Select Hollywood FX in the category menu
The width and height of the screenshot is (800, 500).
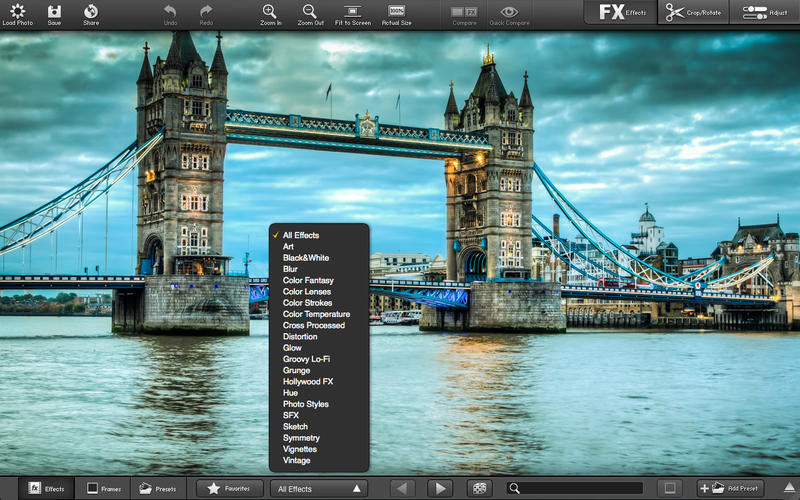pyautogui.click(x=308, y=381)
